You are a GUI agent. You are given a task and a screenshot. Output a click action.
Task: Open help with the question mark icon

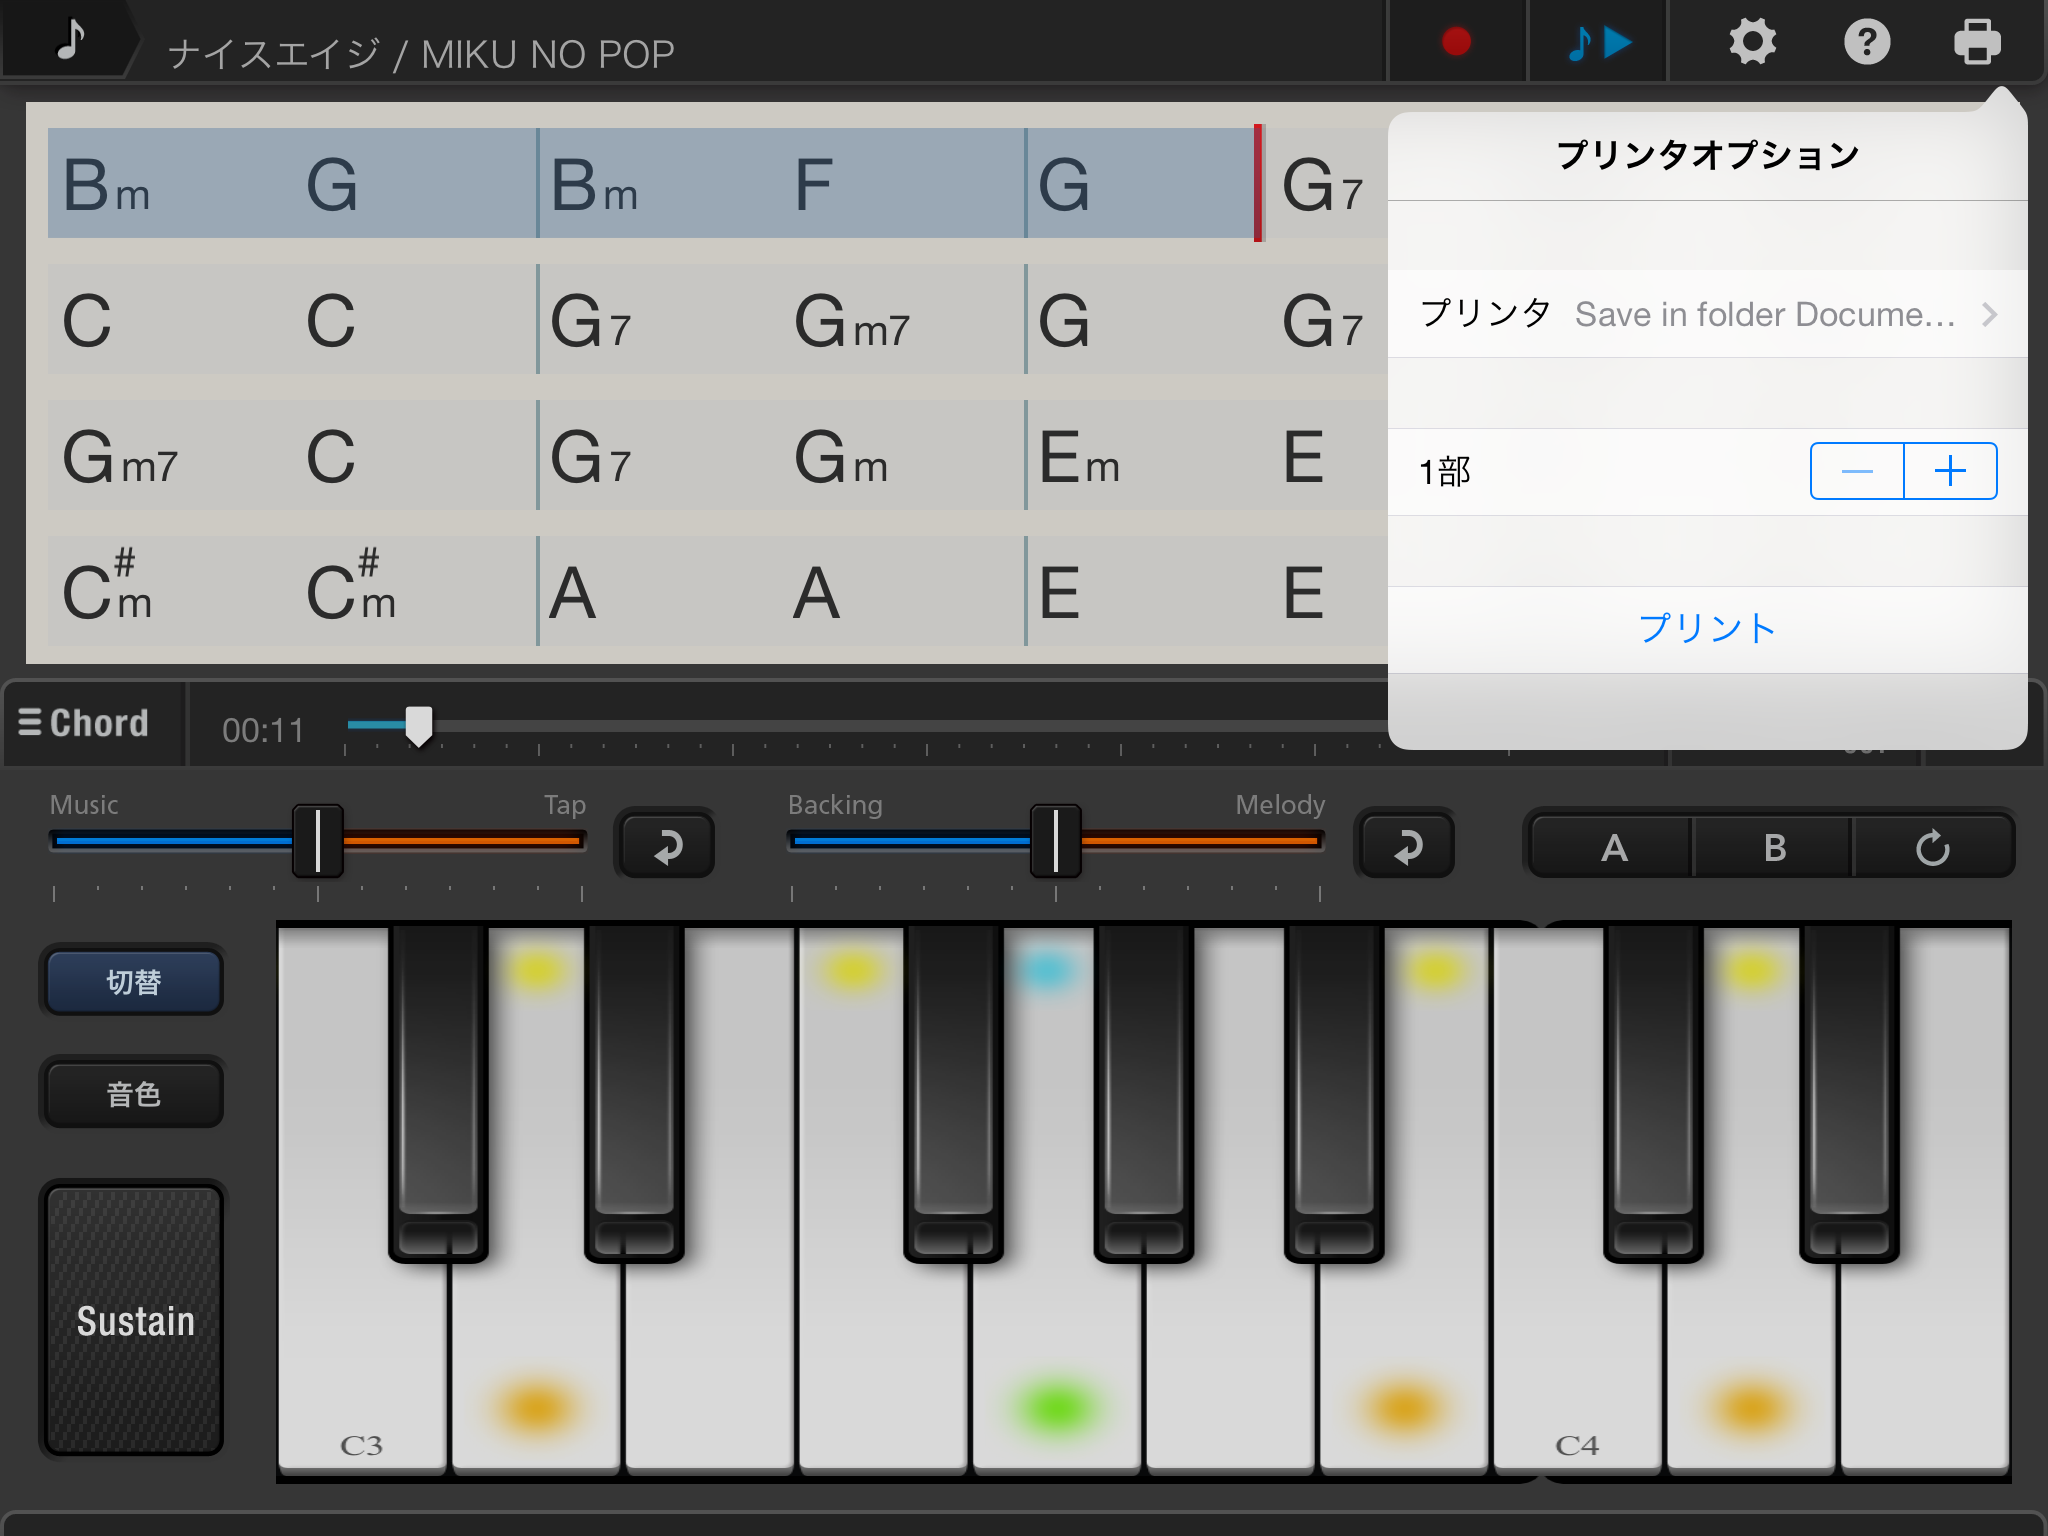(x=1867, y=41)
